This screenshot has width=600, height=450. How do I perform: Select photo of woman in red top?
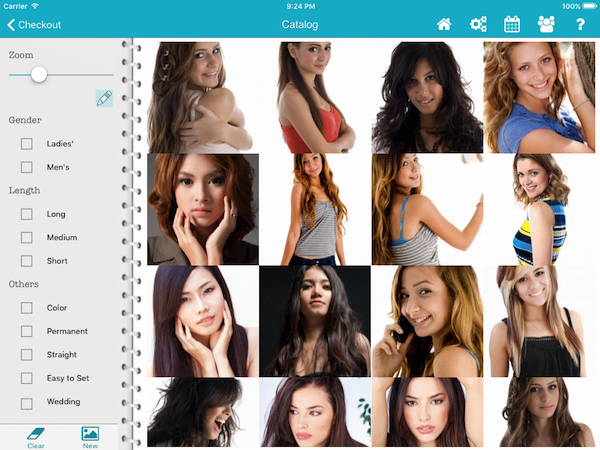tap(315, 98)
